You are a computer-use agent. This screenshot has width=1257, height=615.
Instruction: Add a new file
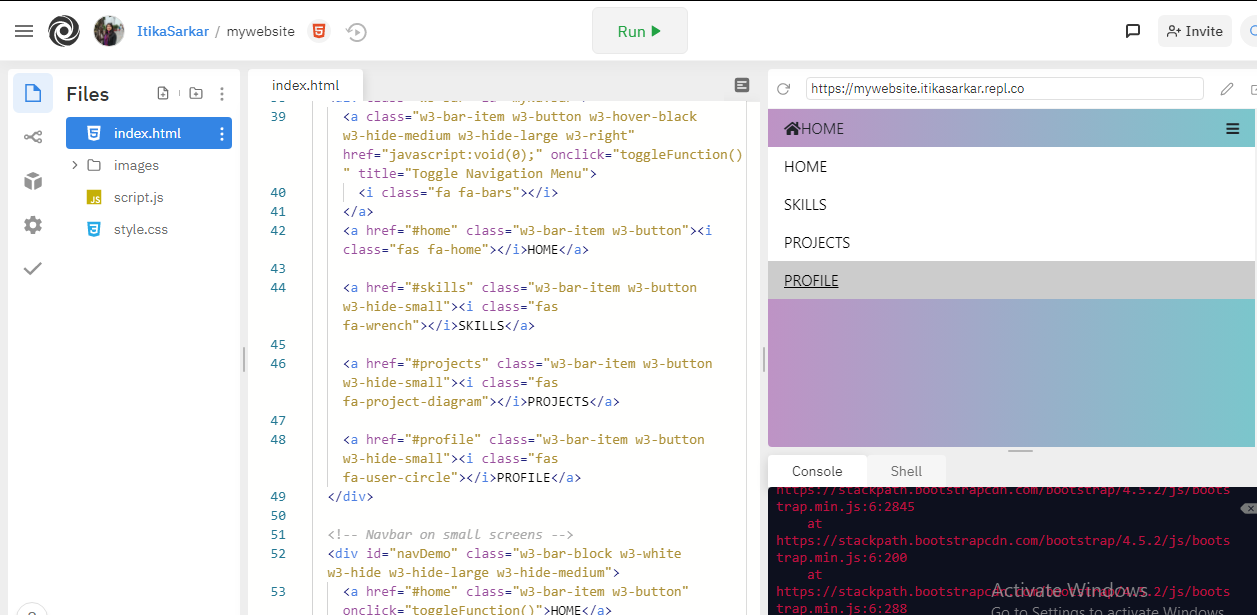163,93
